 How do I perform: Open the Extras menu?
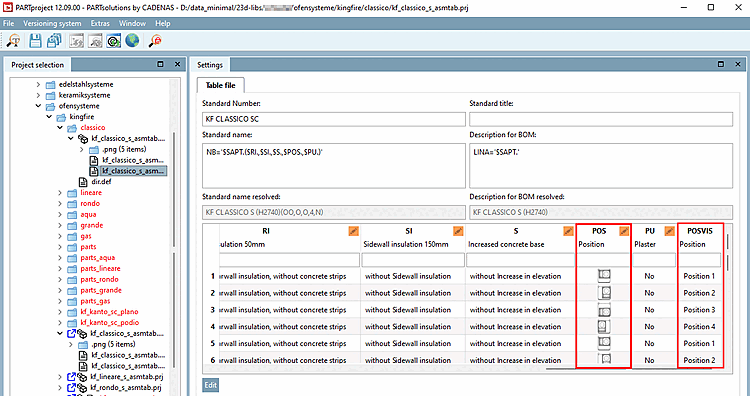[x=100, y=23]
